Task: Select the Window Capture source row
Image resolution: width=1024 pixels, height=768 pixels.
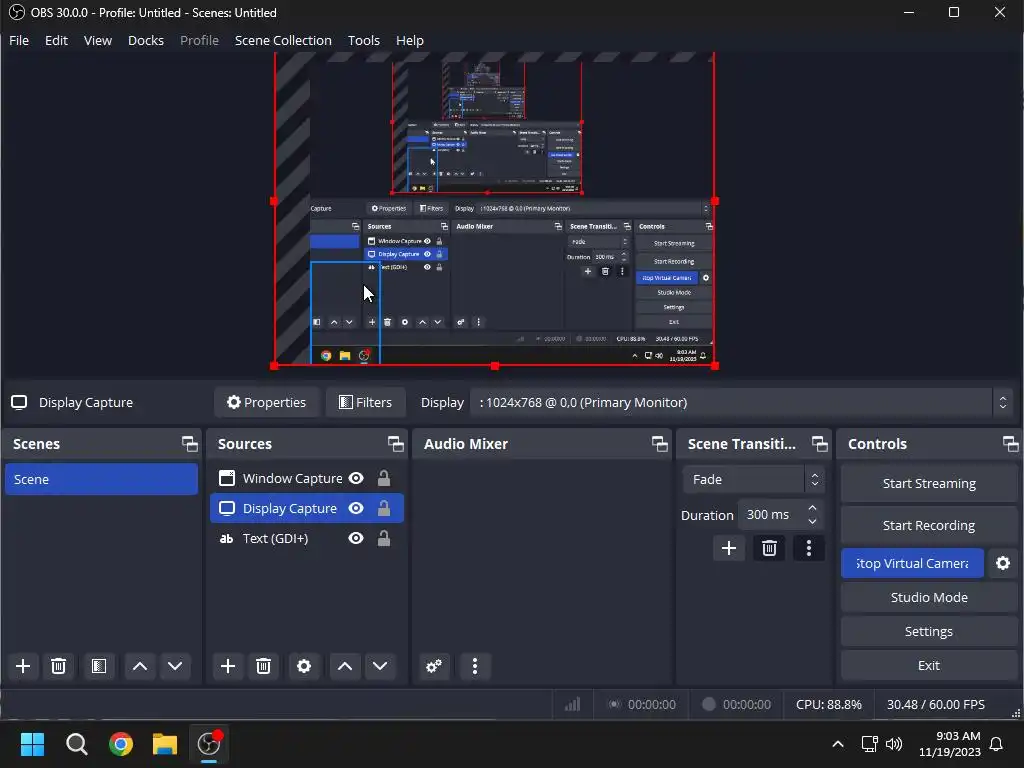Action: point(307,478)
